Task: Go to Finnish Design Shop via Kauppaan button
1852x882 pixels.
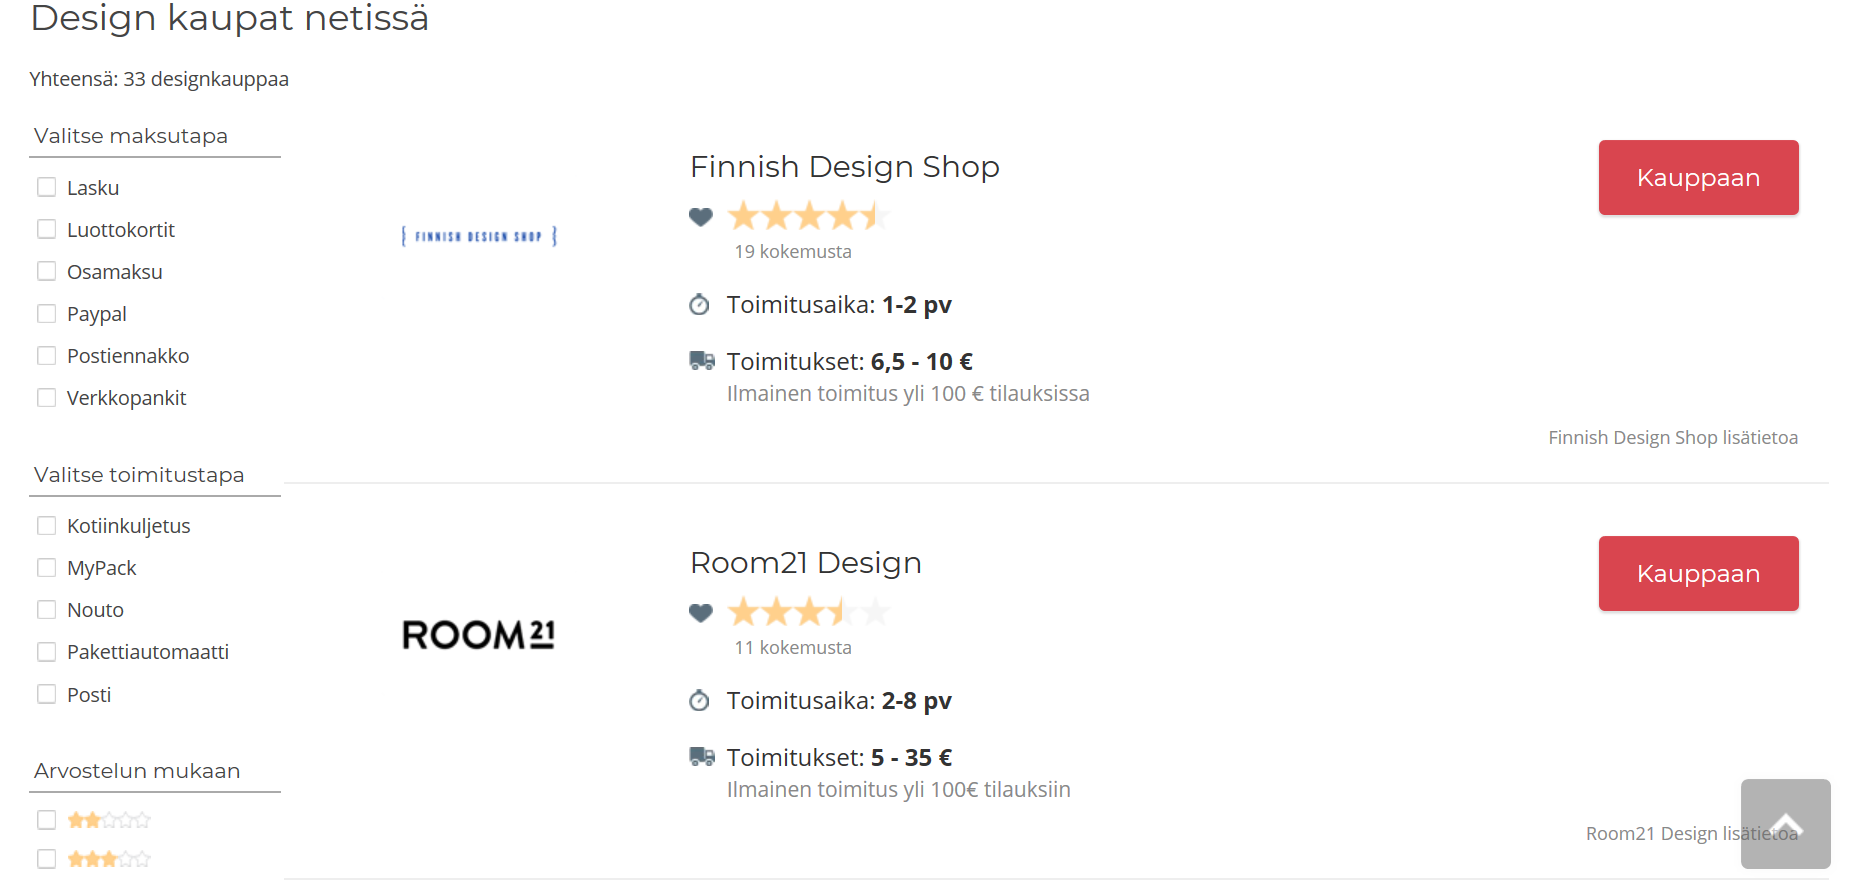Action: click(1698, 177)
